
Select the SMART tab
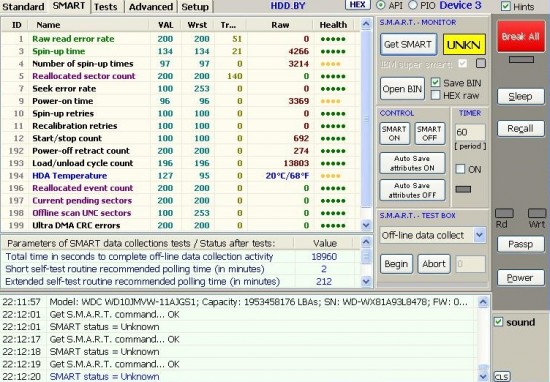pos(69,6)
